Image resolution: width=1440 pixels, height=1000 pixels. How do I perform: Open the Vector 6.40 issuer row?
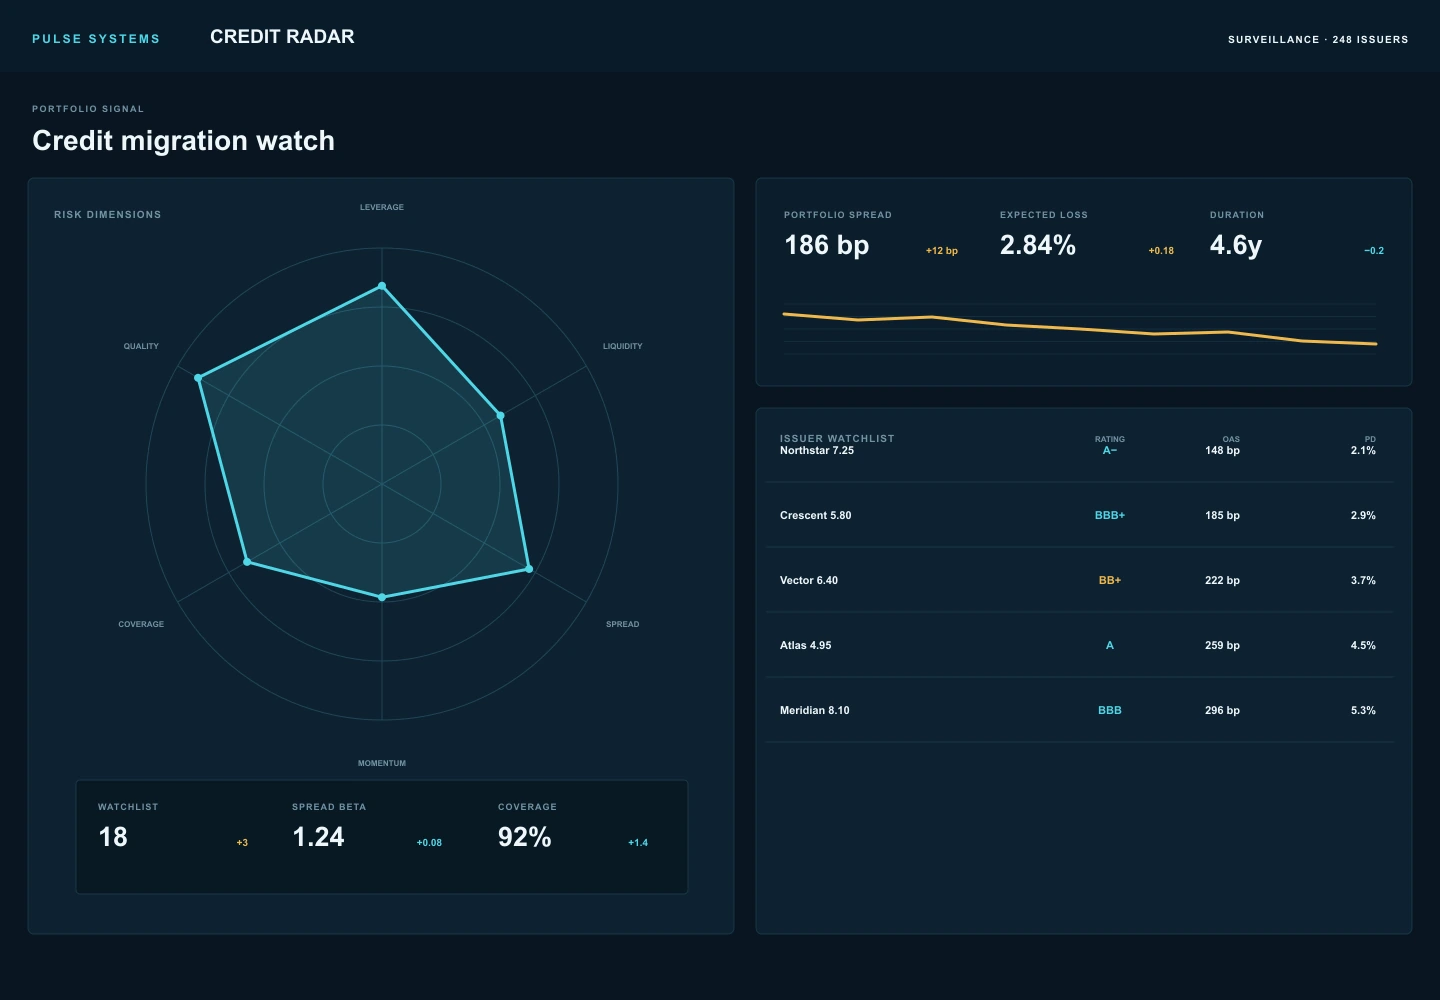tap(1079, 580)
